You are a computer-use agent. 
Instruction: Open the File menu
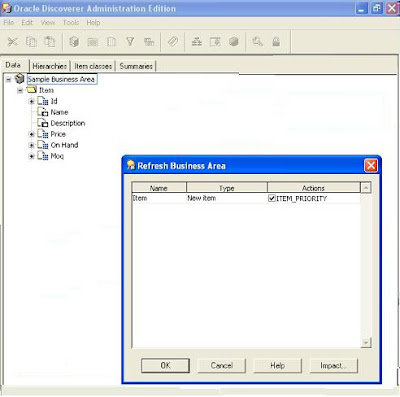pos(9,23)
